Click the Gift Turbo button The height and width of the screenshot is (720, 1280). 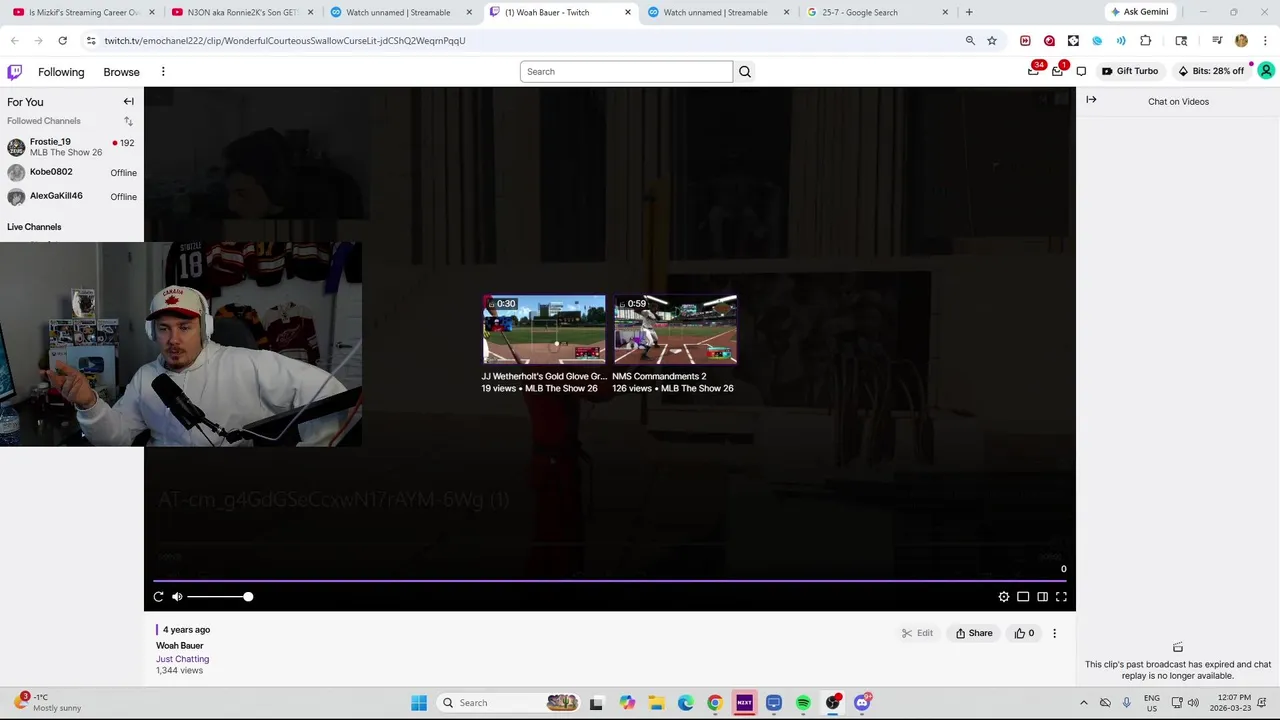[x=1130, y=71]
